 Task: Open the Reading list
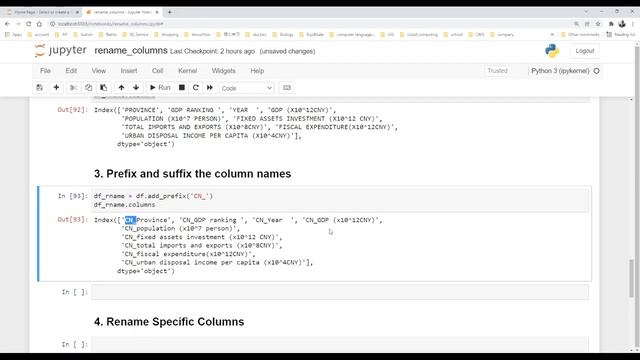pyautogui.click(x=621, y=35)
